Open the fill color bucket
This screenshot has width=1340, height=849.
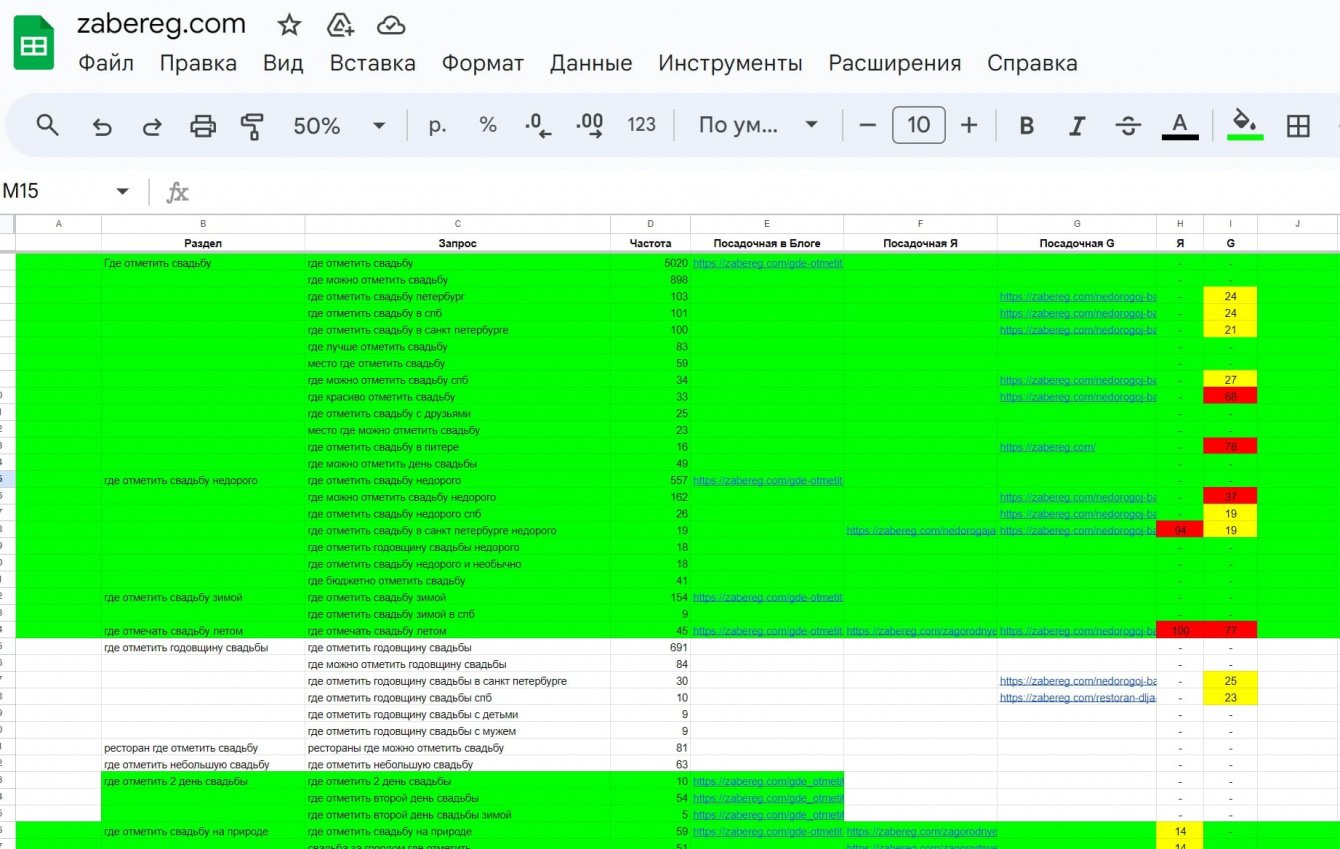click(x=1245, y=125)
